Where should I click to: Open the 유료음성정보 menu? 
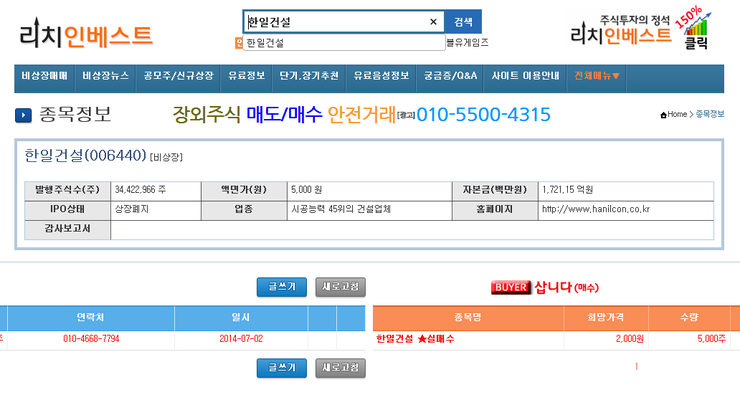381,76
